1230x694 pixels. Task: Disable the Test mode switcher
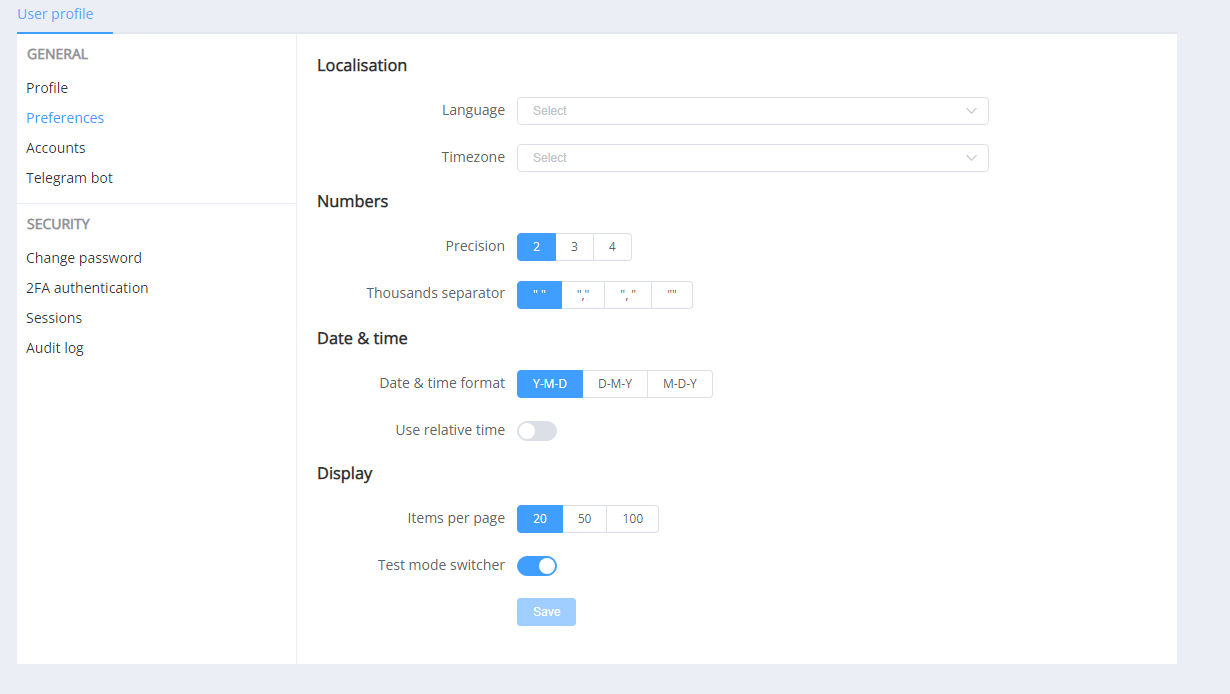coord(536,566)
